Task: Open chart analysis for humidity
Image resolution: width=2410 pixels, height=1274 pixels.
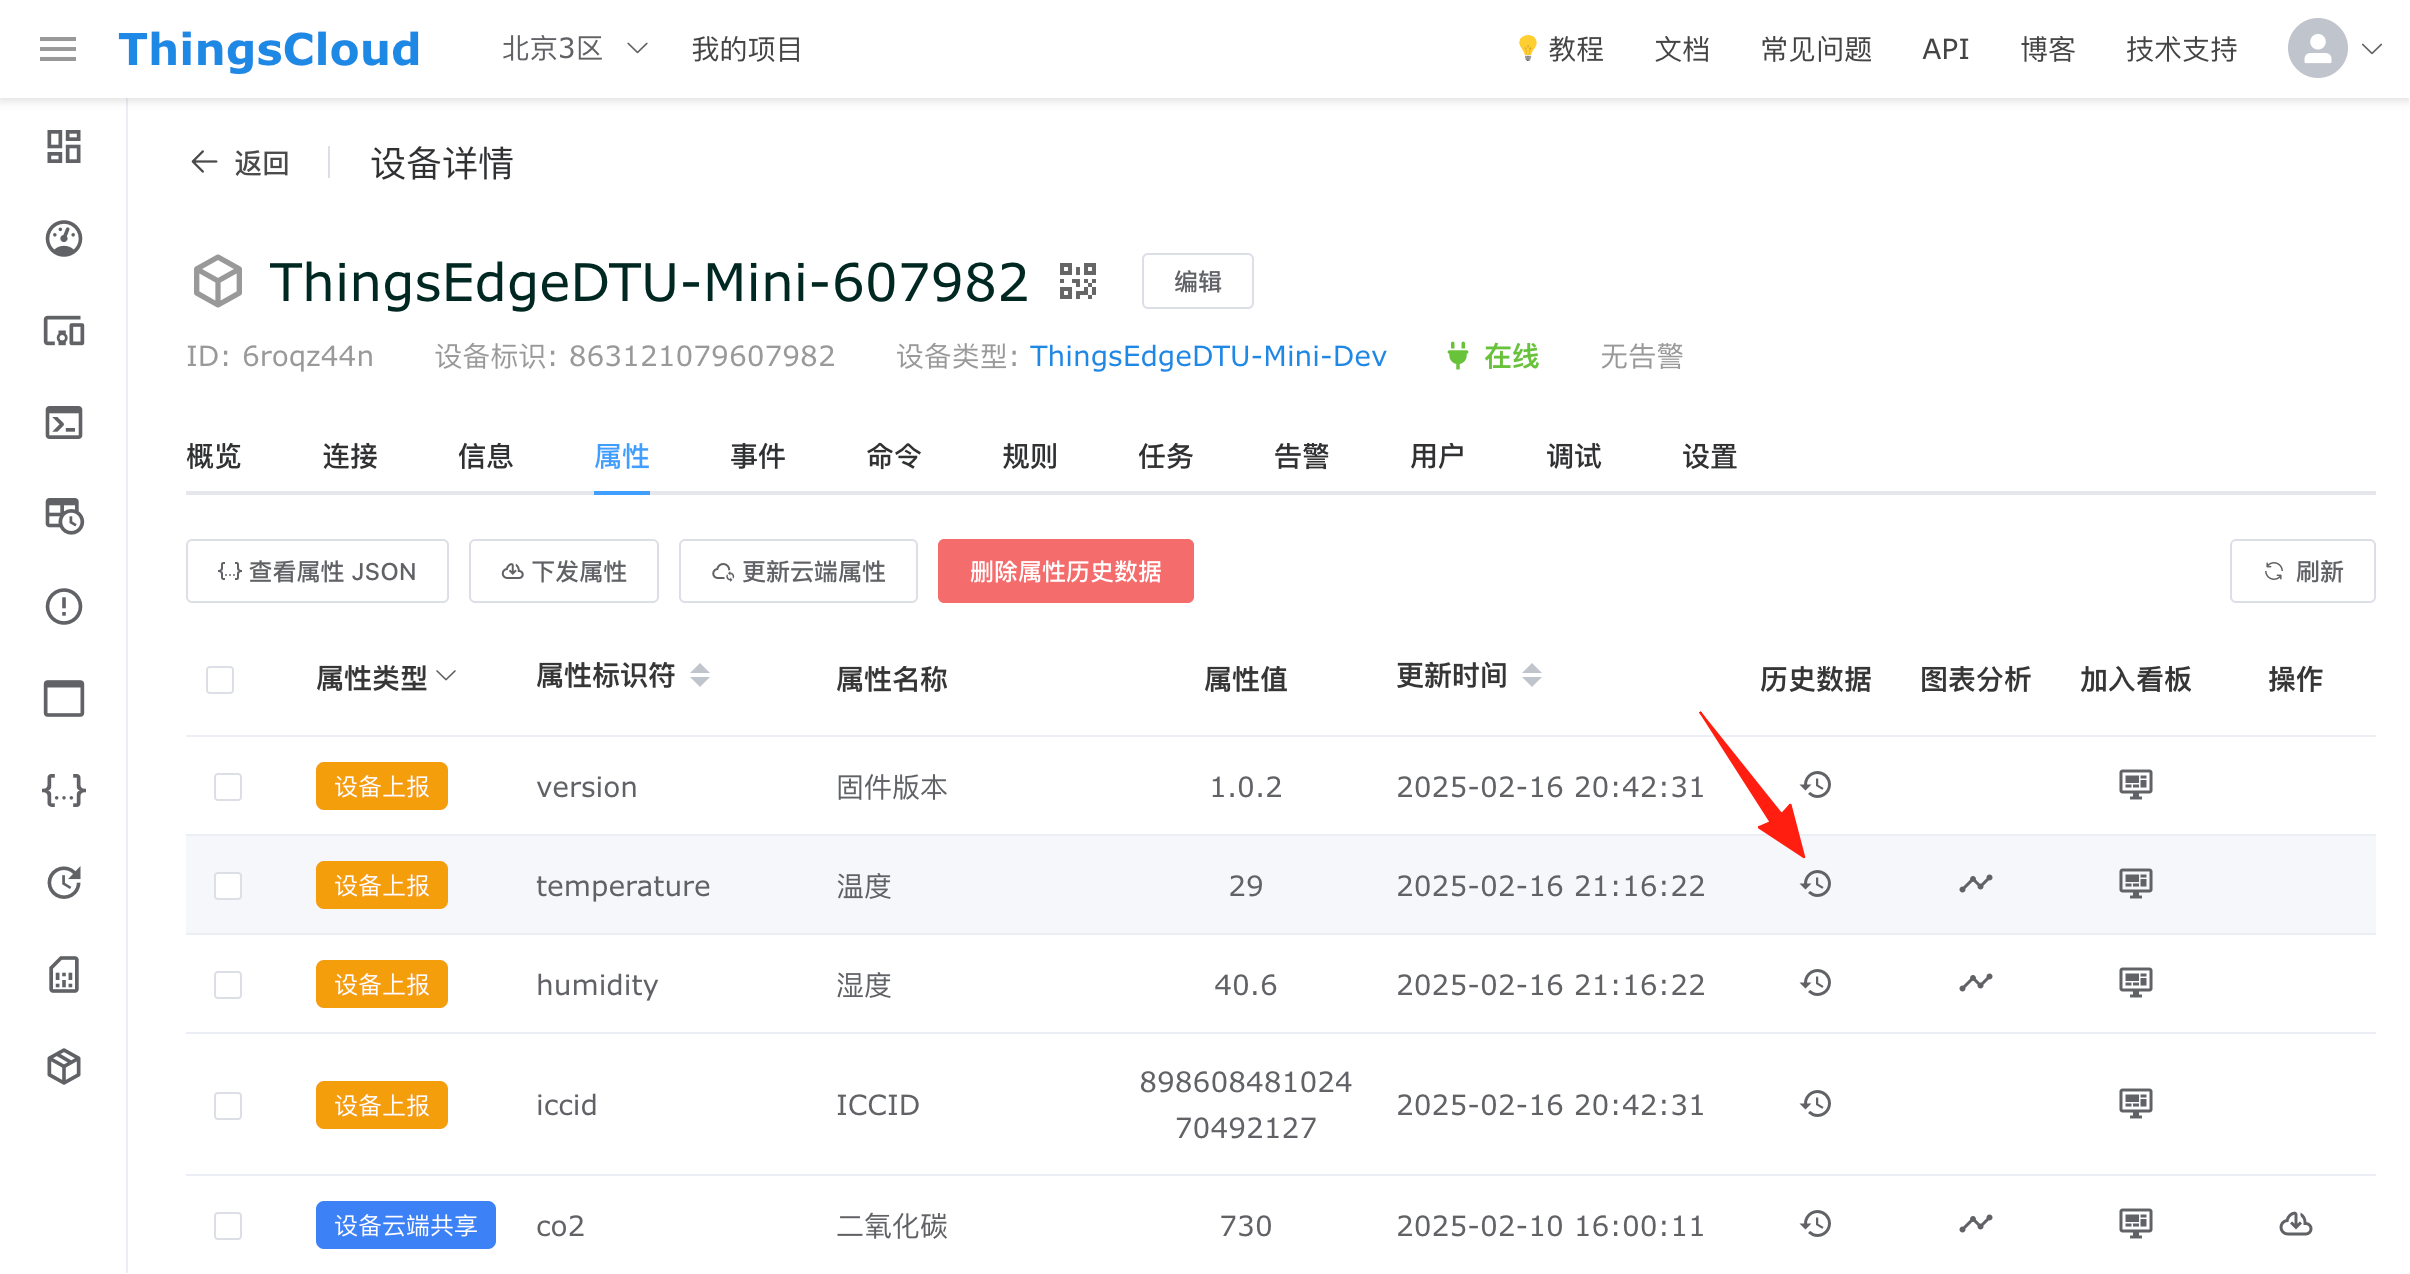Action: point(1976,983)
